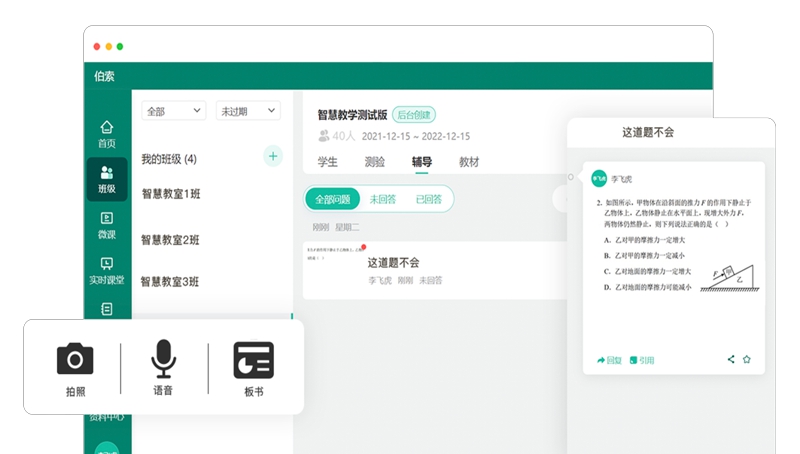Select 智慧教室2班 in class list
Image resolution: width=800 pixels, height=454 pixels.
click(170, 240)
